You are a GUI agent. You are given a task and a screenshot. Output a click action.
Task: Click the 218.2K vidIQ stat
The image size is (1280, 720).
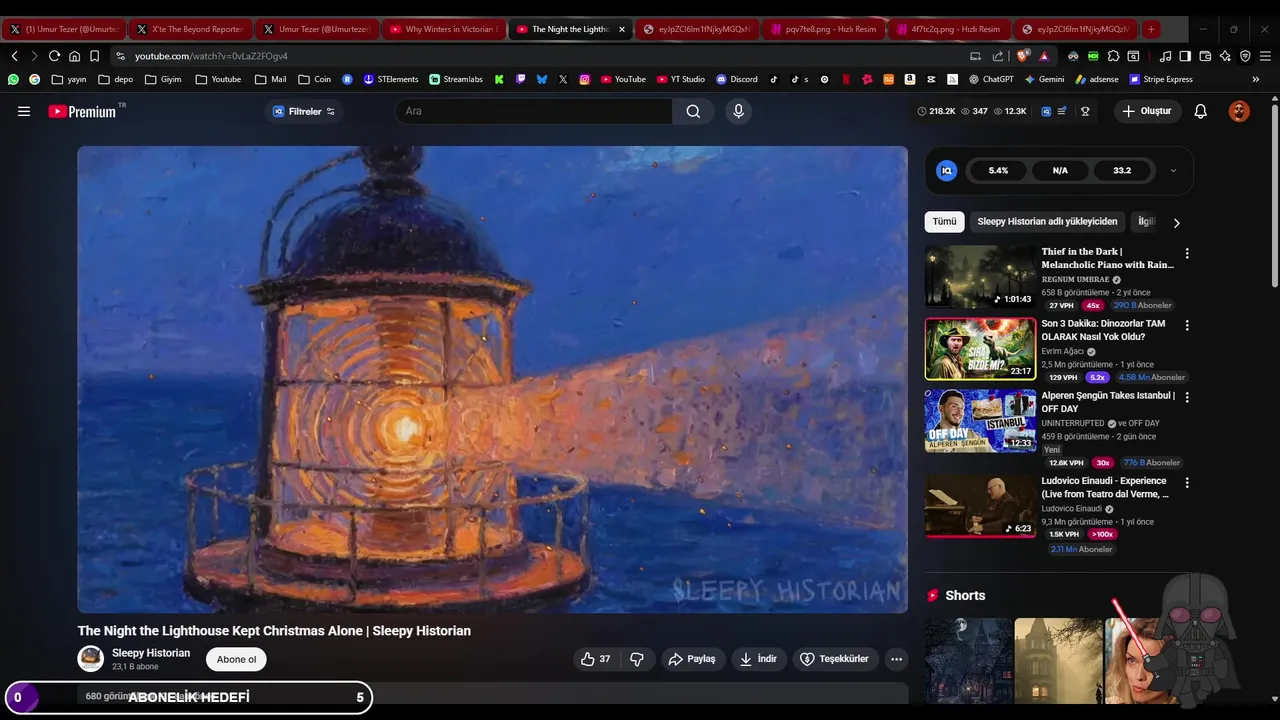(937, 111)
